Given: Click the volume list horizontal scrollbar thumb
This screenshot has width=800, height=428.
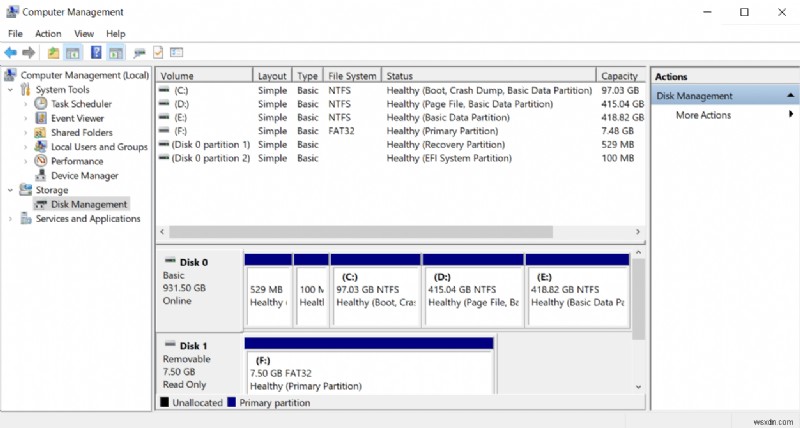Looking at the screenshot, I should point(361,232).
